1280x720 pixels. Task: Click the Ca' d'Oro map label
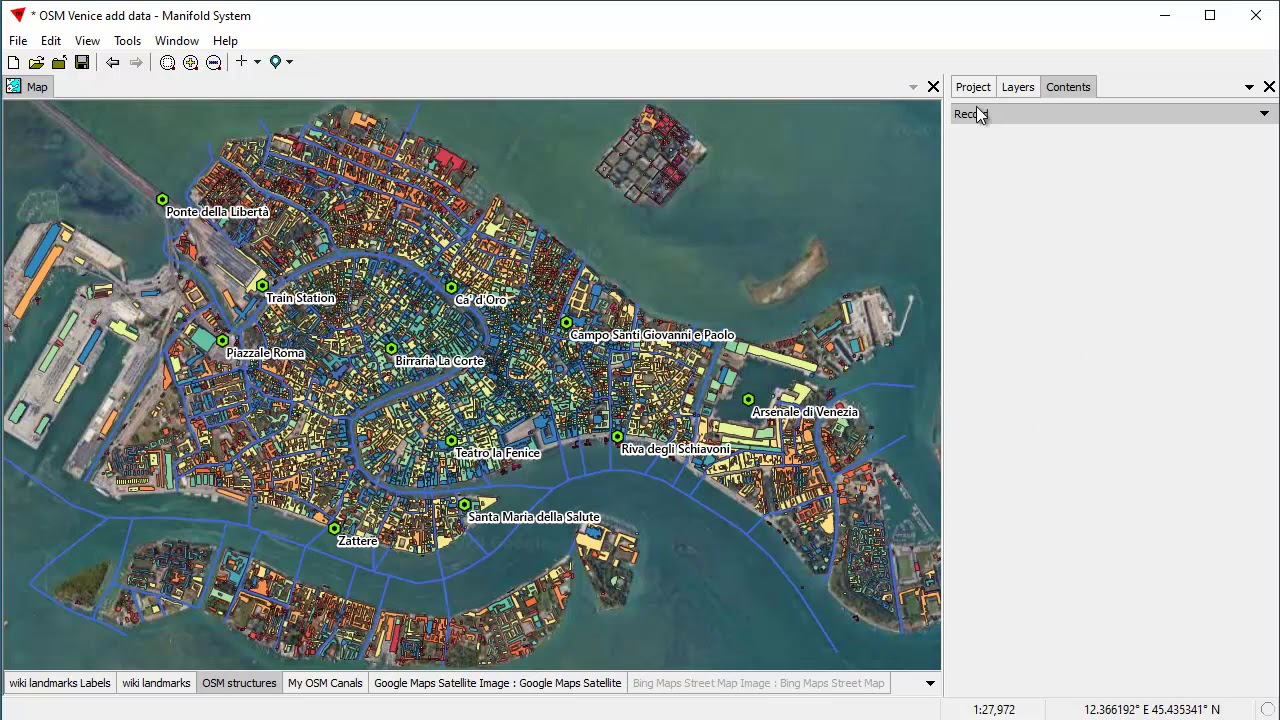coord(480,300)
